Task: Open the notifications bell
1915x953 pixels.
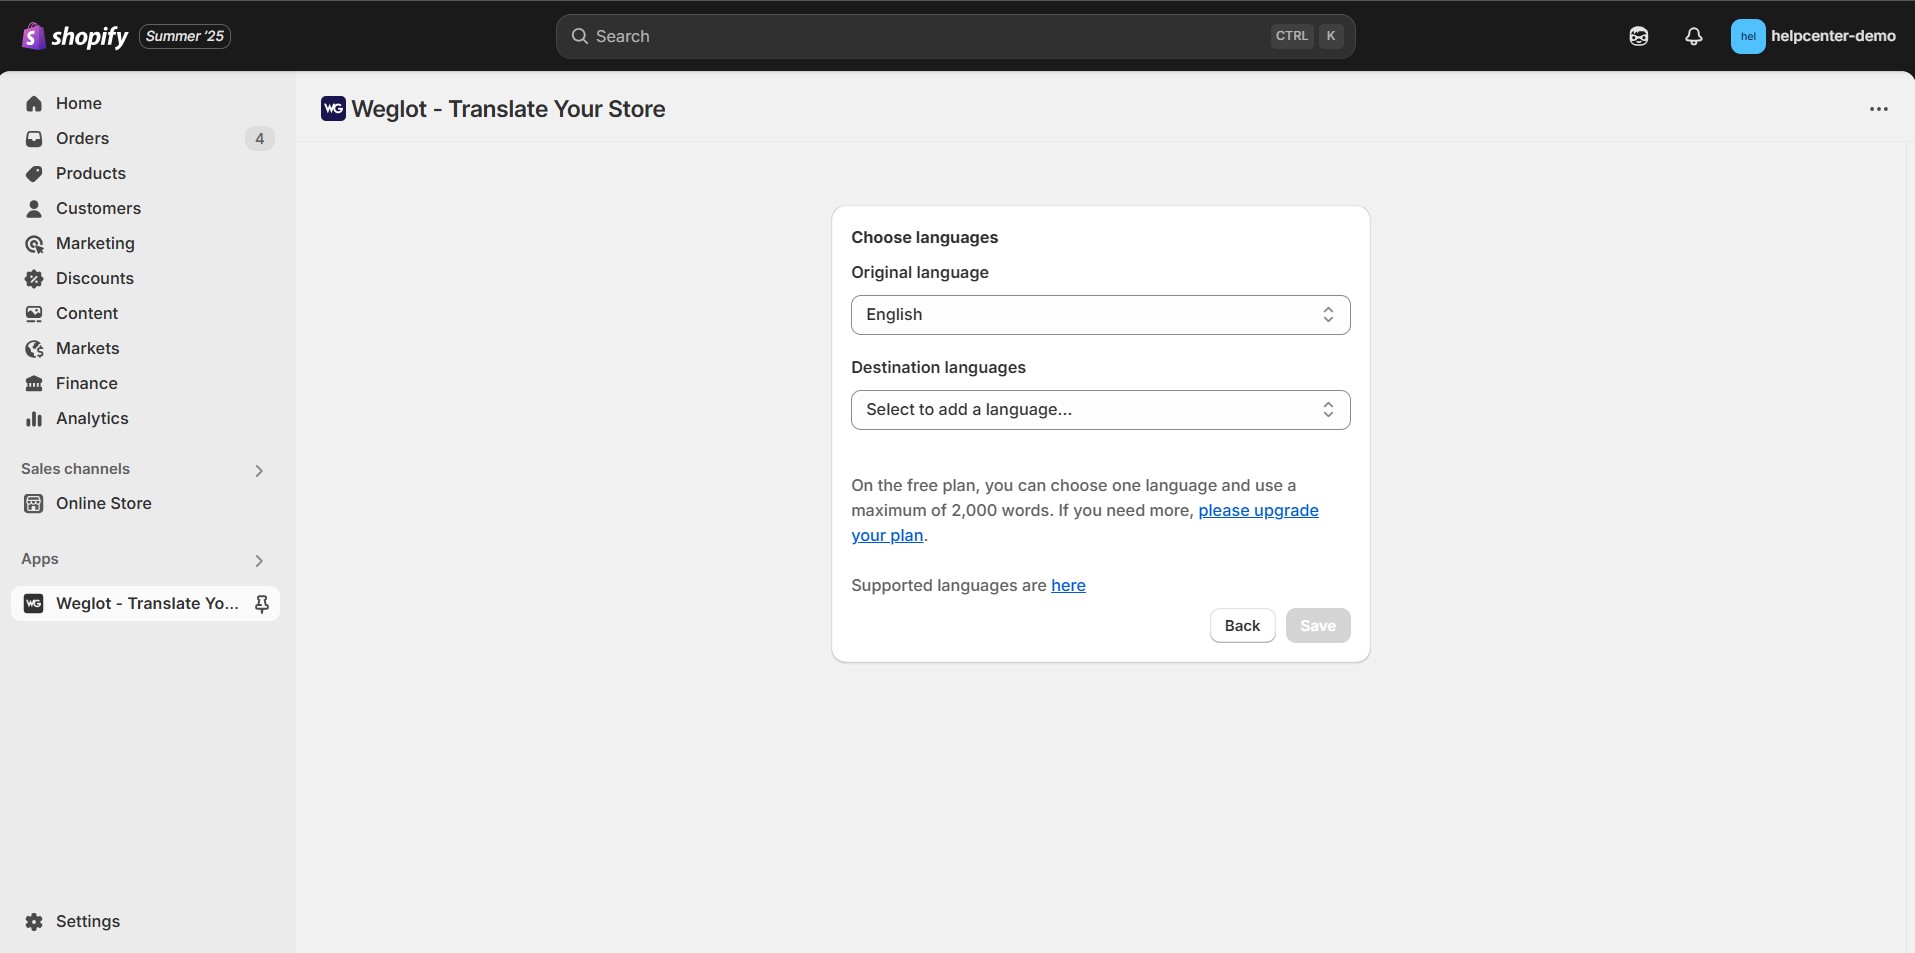Action: [1693, 36]
